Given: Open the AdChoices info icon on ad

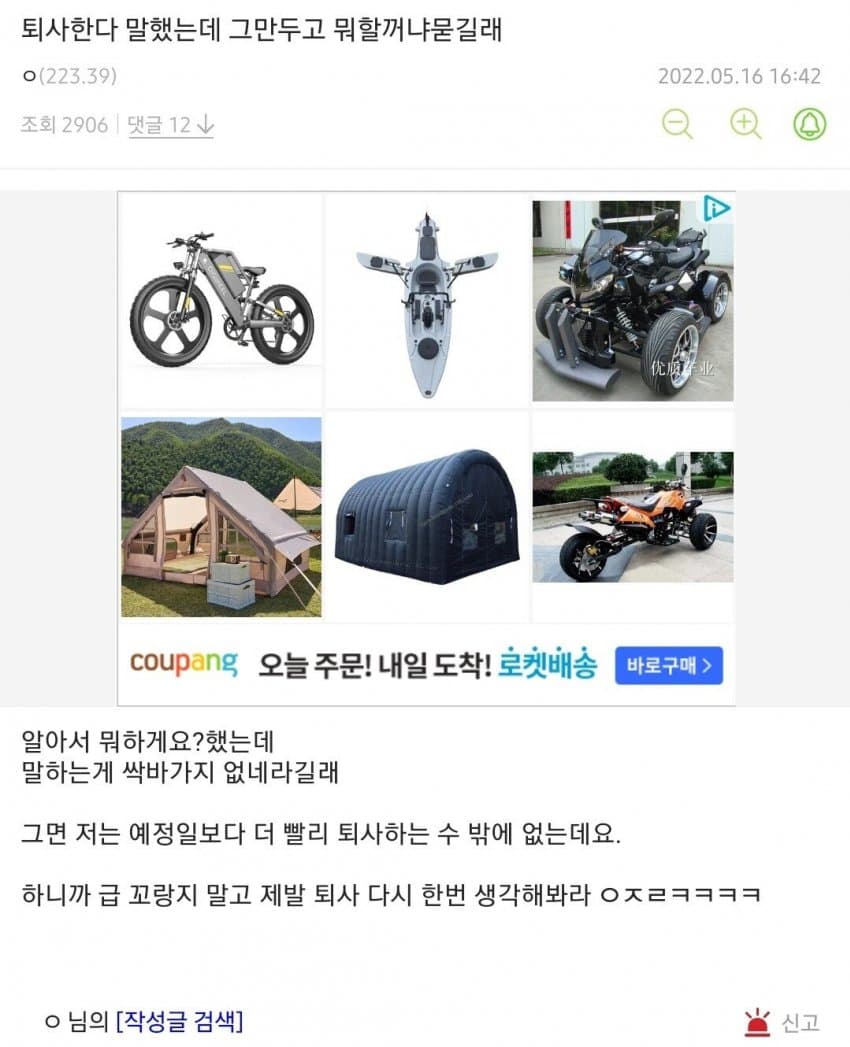Looking at the screenshot, I should (x=718, y=209).
